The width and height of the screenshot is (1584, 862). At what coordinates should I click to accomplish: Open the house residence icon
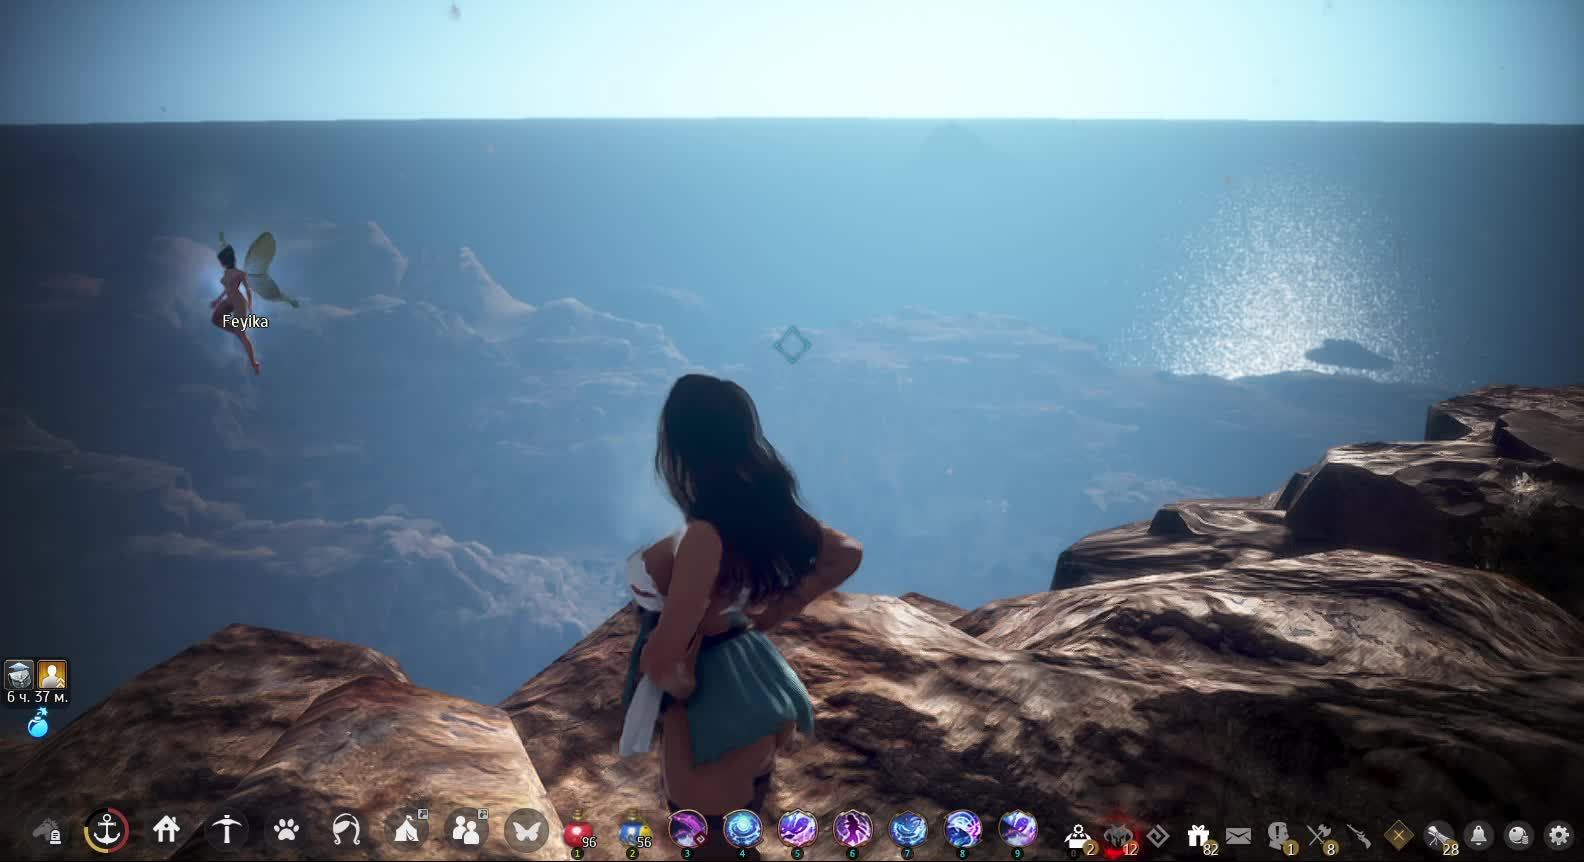(x=166, y=830)
